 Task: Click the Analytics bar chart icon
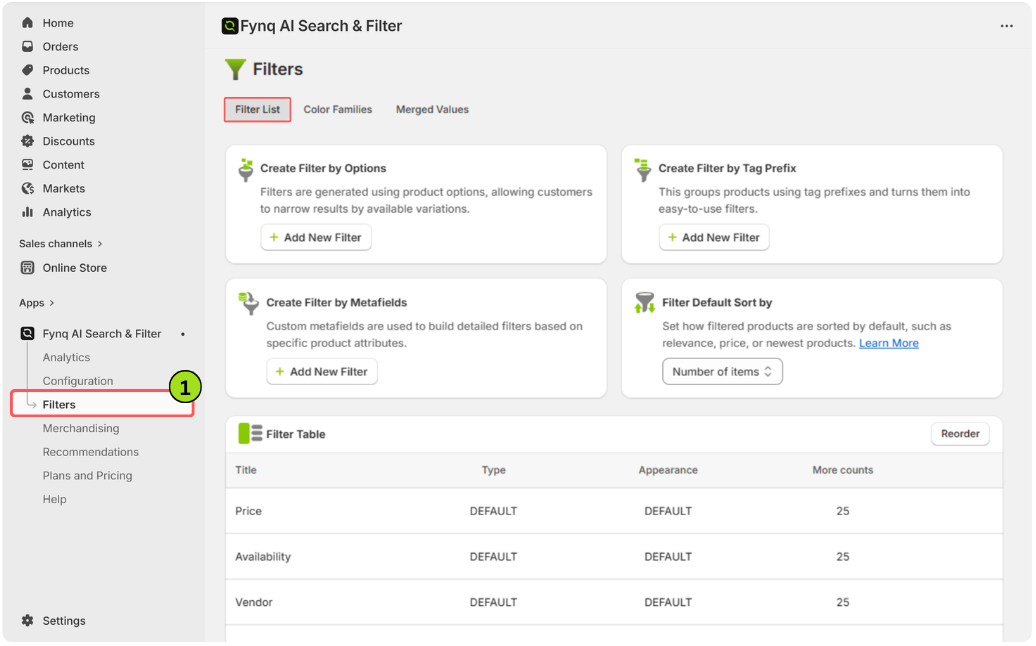click(x=27, y=213)
